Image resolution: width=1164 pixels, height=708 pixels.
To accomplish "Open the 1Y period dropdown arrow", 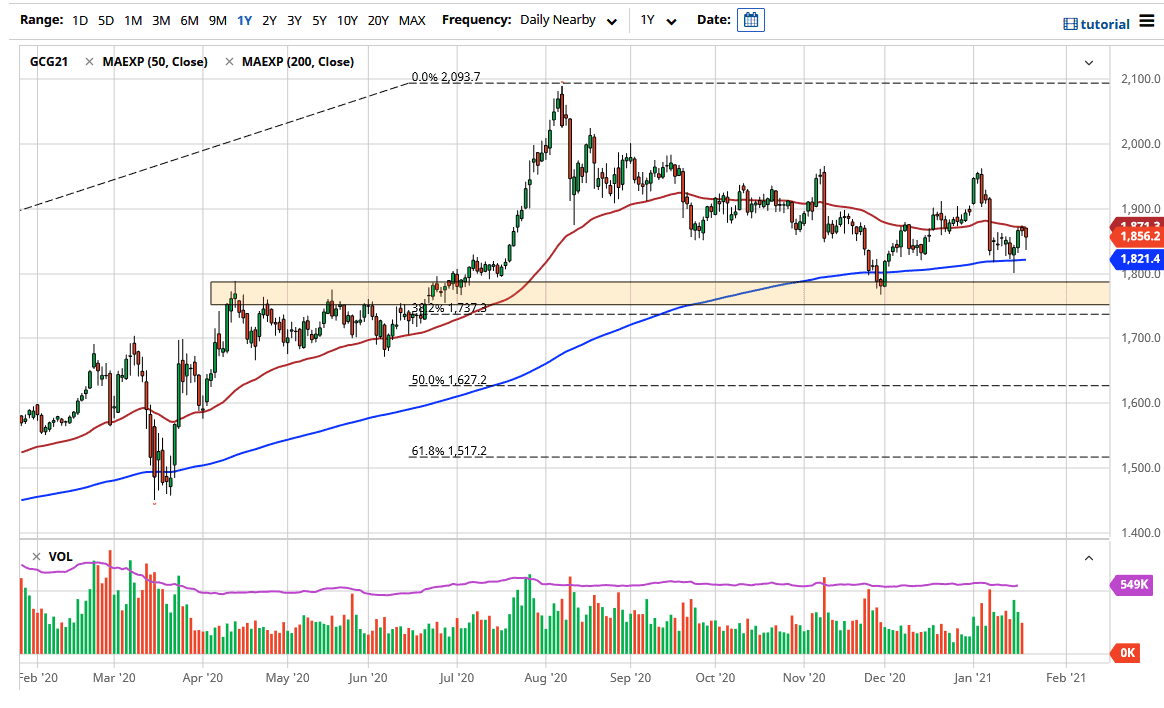I will pyautogui.click(x=671, y=19).
